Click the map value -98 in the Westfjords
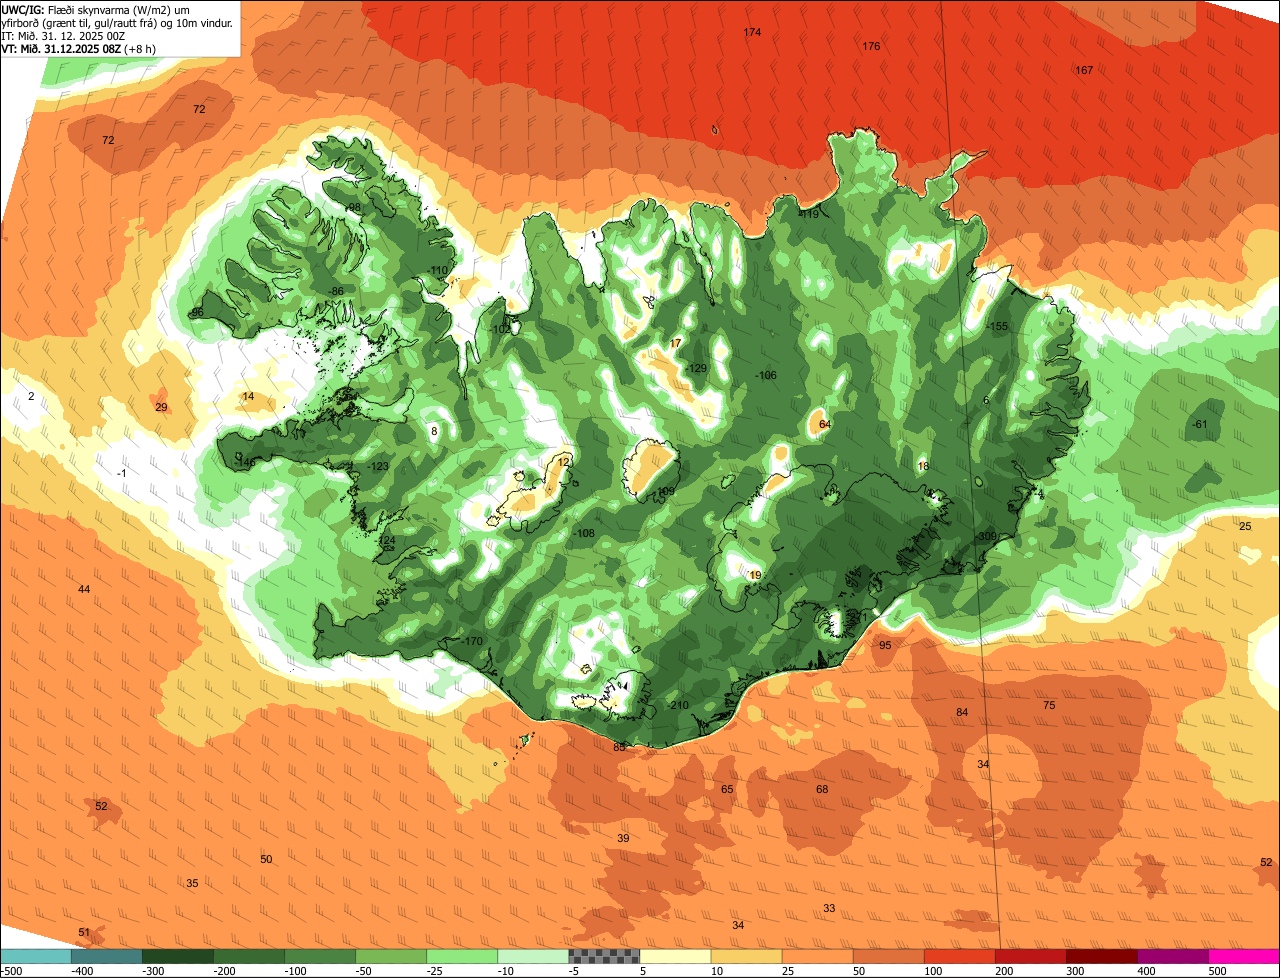 353,208
